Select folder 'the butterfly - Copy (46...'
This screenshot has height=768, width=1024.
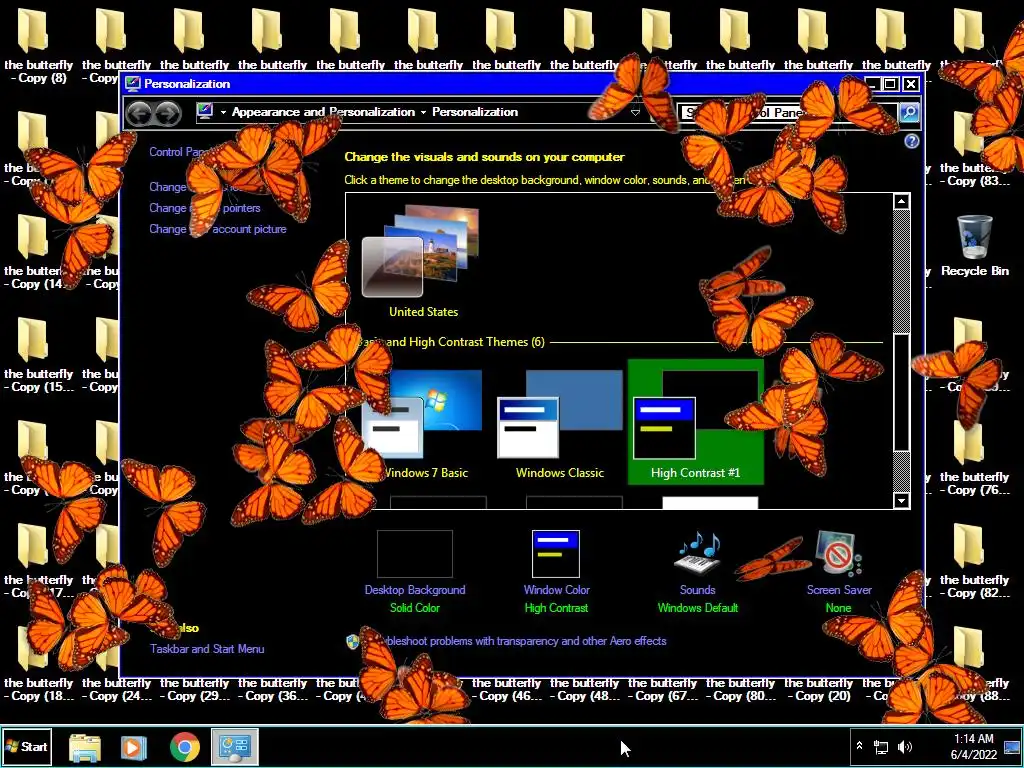click(x=506, y=689)
